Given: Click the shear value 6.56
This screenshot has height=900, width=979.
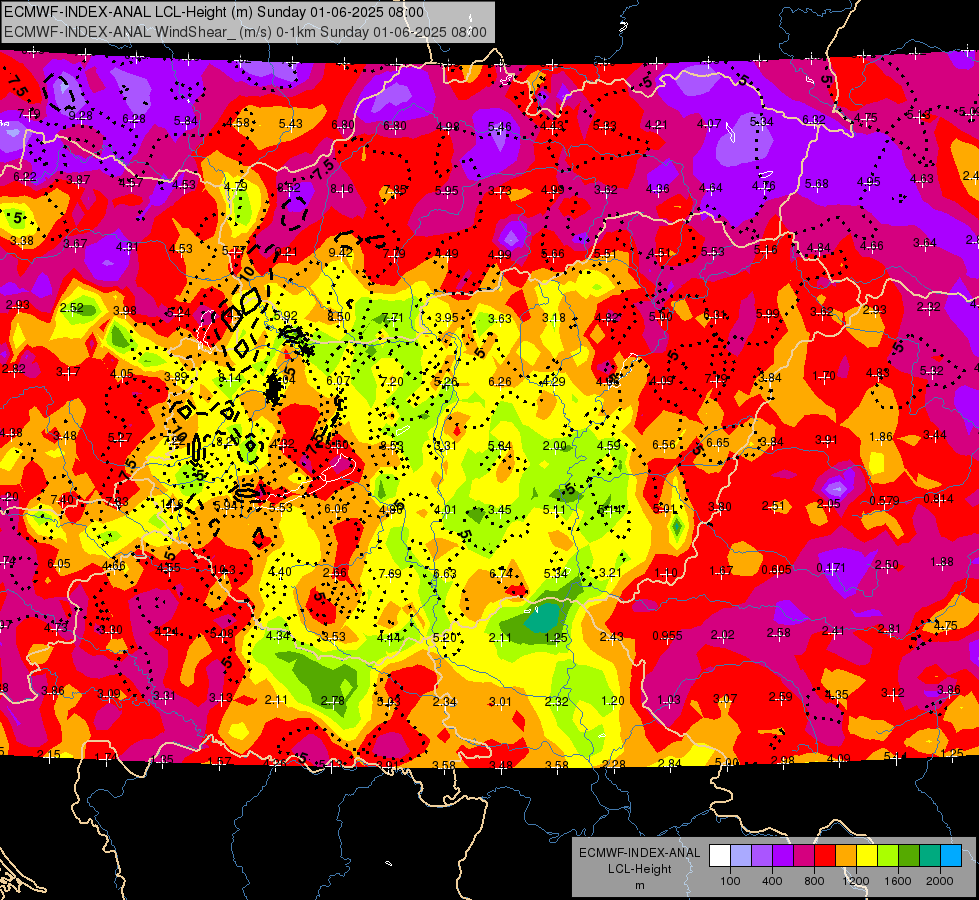Looking at the screenshot, I should pyautogui.click(x=664, y=444).
